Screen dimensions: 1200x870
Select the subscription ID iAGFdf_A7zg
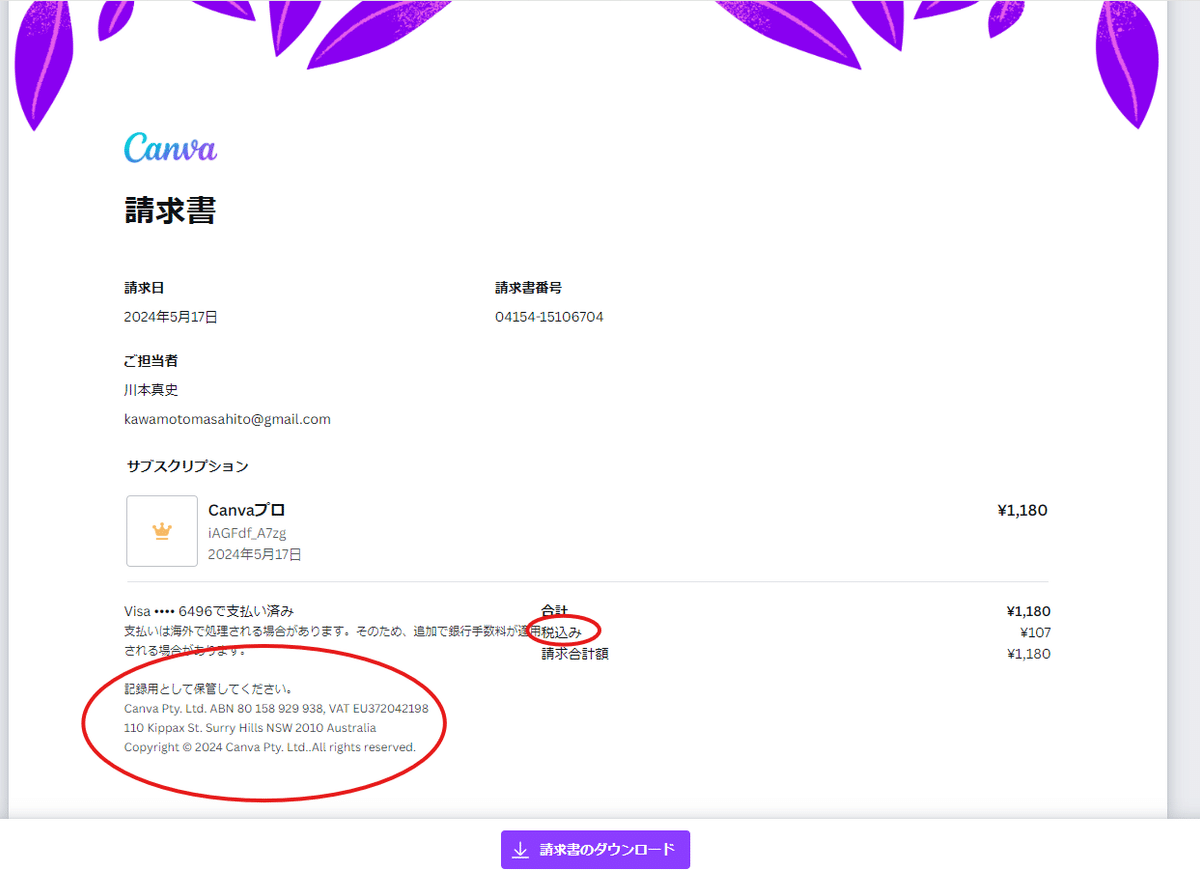247,533
